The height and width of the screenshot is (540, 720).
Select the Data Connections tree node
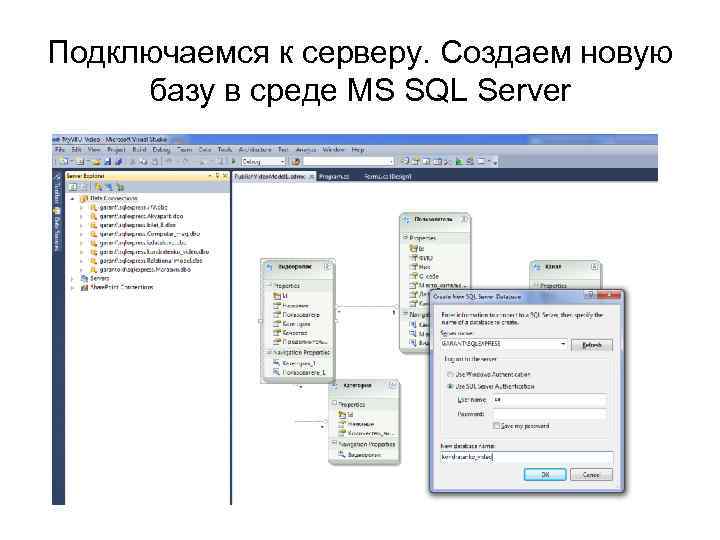[113, 198]
